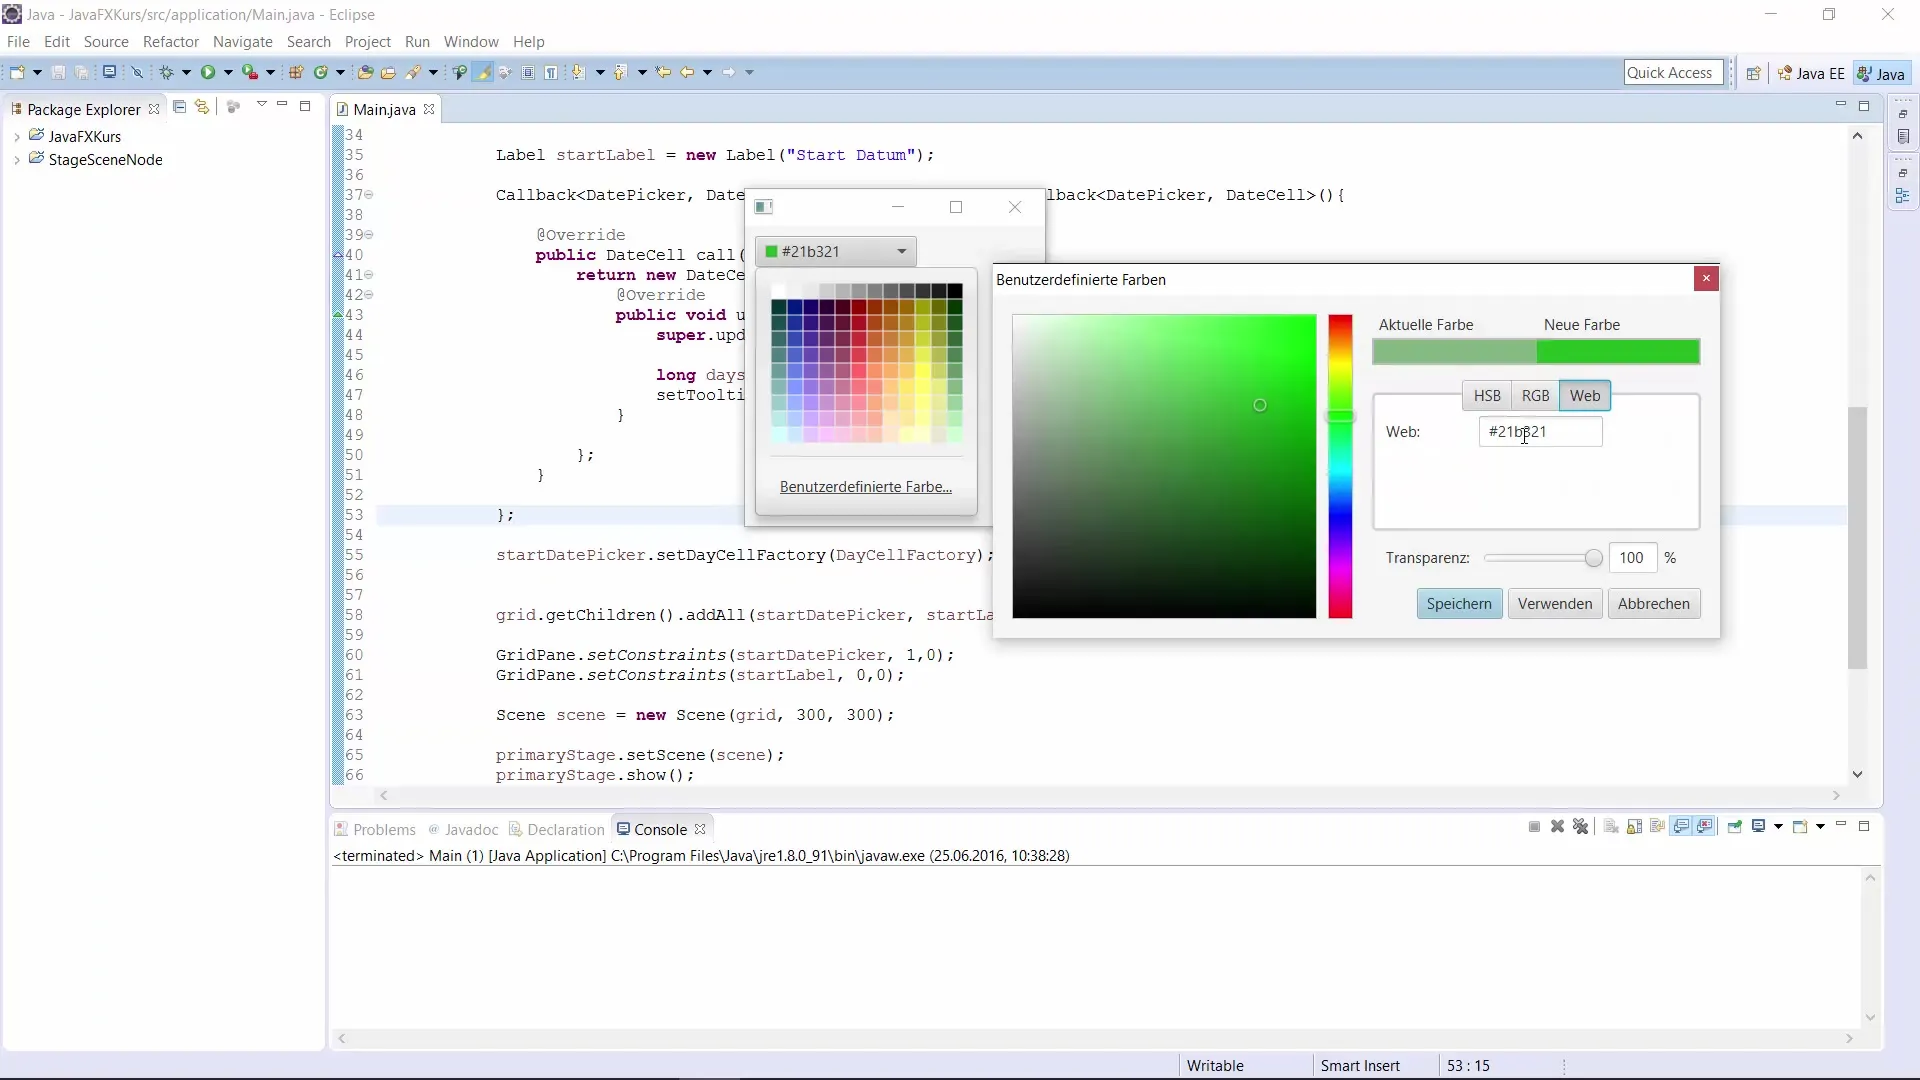Viewport: 1920px width, 1080px height.
Task: Open the Debug dropdown arrow
Action: pyautogui.click(x=186, y=72)
